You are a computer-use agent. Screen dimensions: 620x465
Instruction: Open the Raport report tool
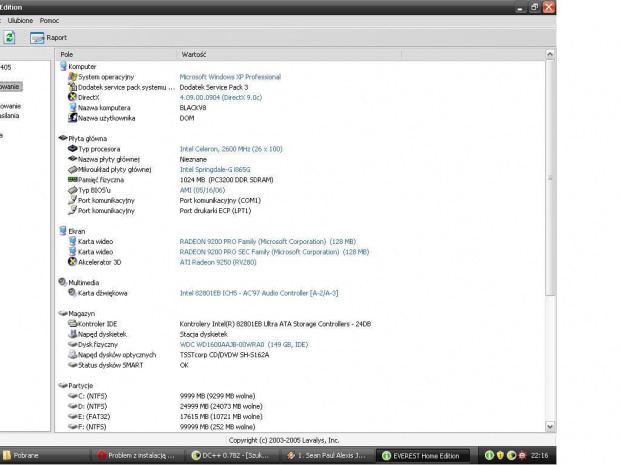48,38
